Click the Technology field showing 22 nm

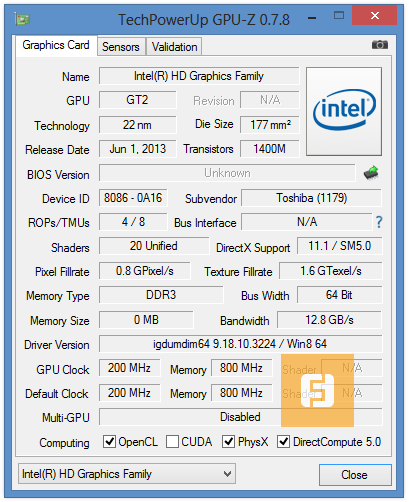click(137, 125)
